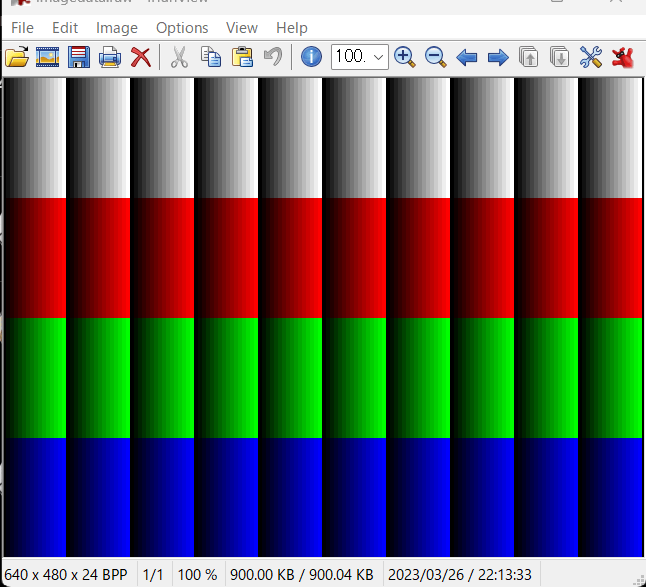Image resolution: width=646 pixels, height=587 pixels.
Task: Open the File menu
Action: [22, 28]
